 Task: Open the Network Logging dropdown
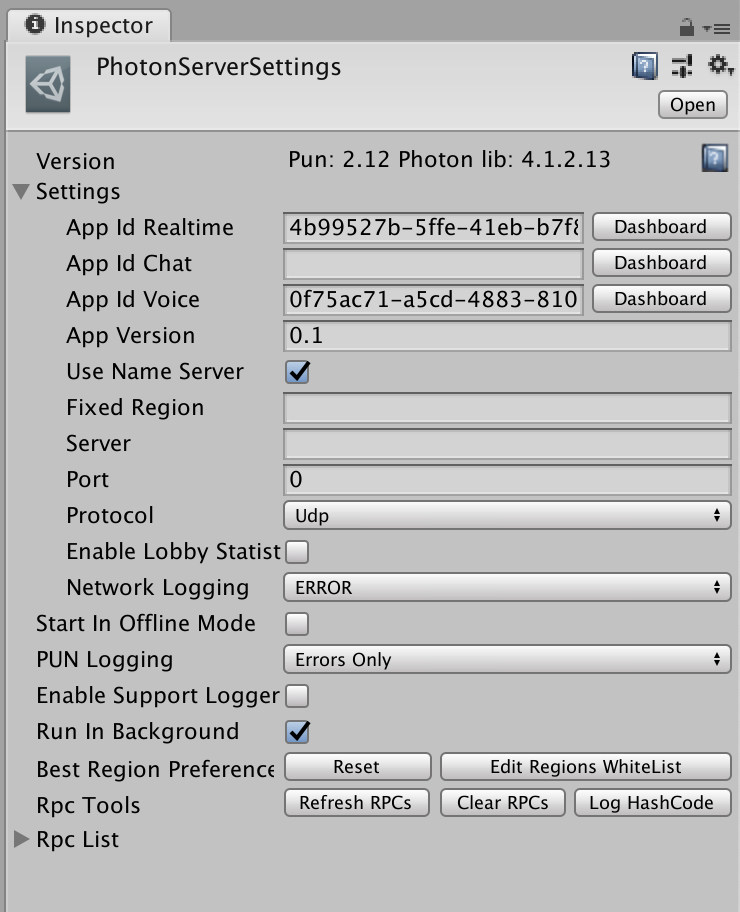(x=507, y=587)
